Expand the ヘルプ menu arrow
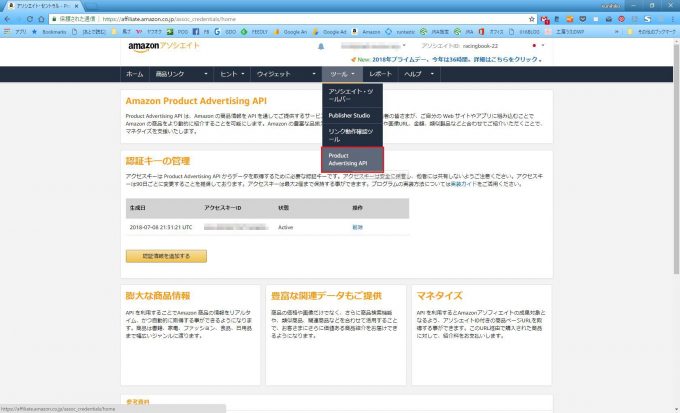 [x=432, y=74]
